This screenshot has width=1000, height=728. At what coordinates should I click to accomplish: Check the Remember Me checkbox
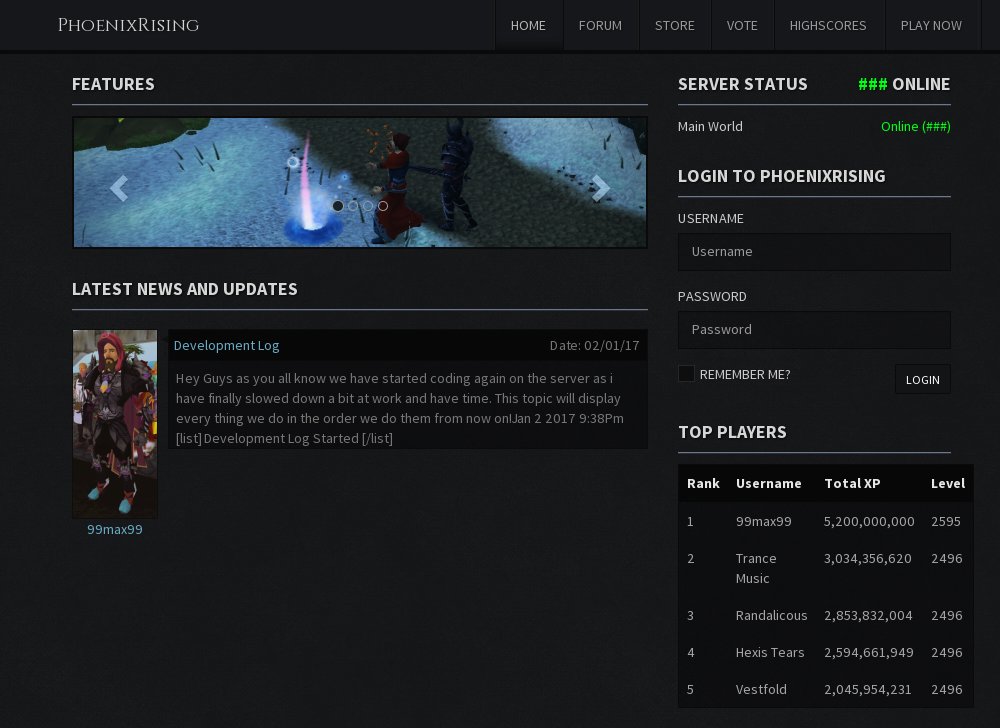tap(686, 374)
